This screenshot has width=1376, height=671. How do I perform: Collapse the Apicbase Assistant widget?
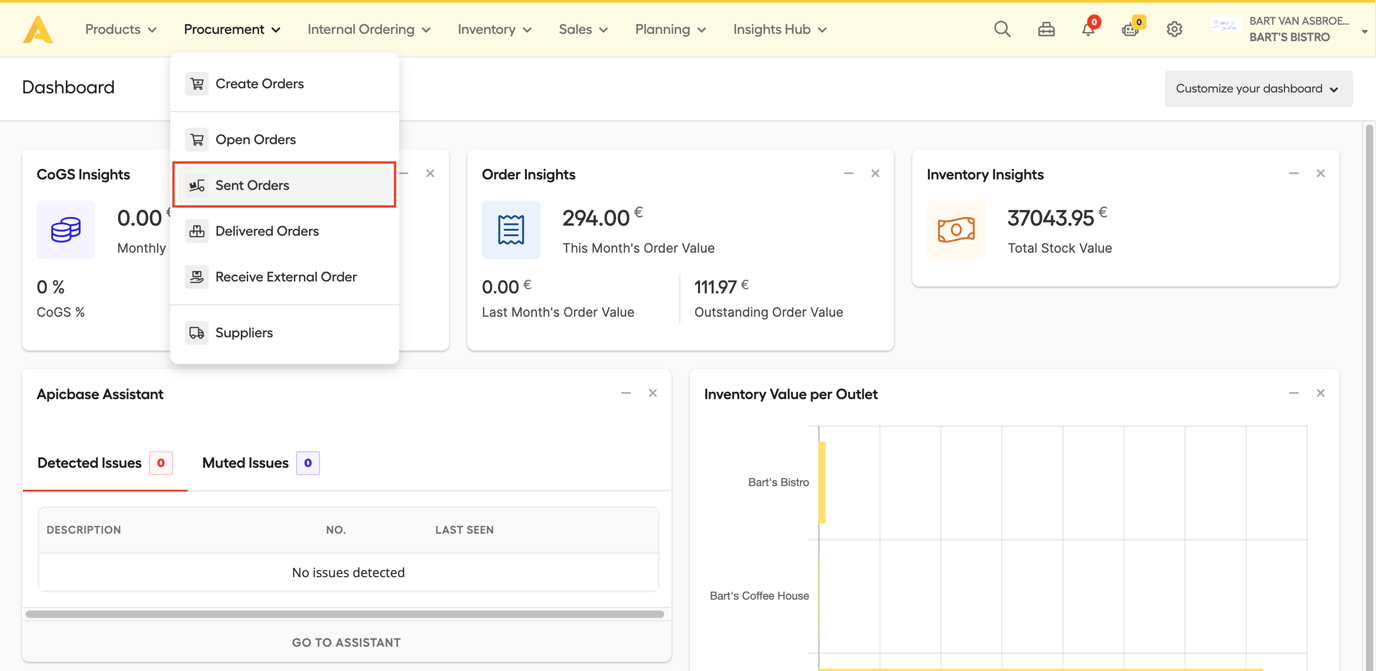coord(626,392)
